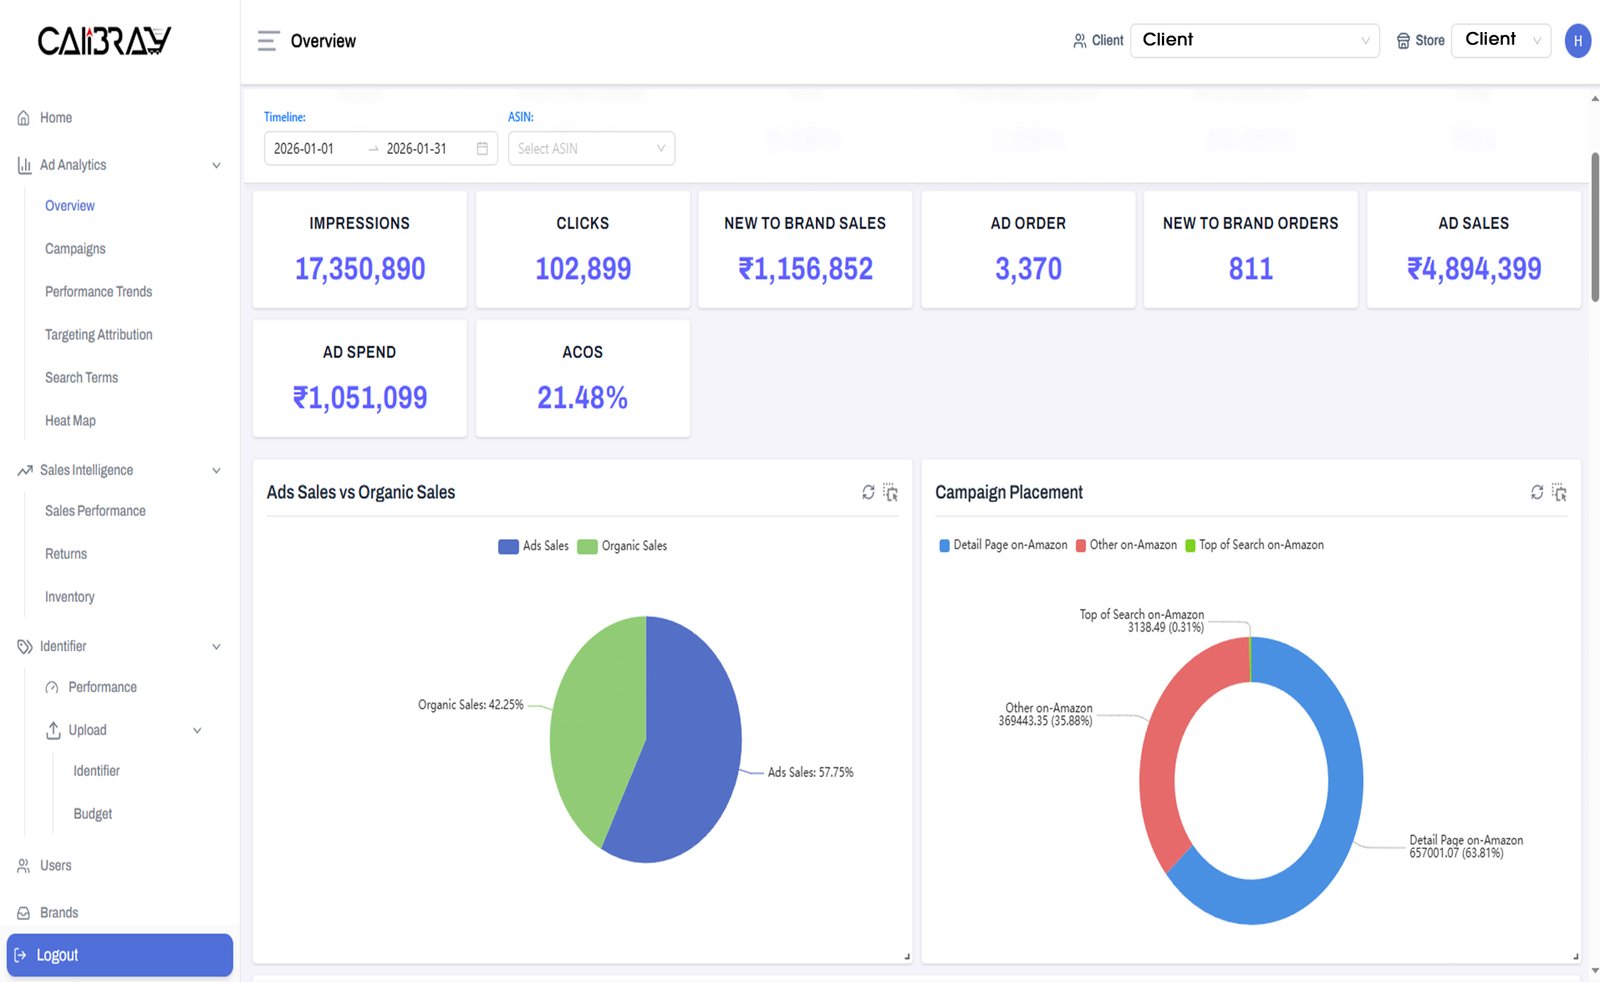Viewport: 1600px width, 982px height.
Task: Toggle Ads Sales legend in pie chart
Action: (534, 546)
